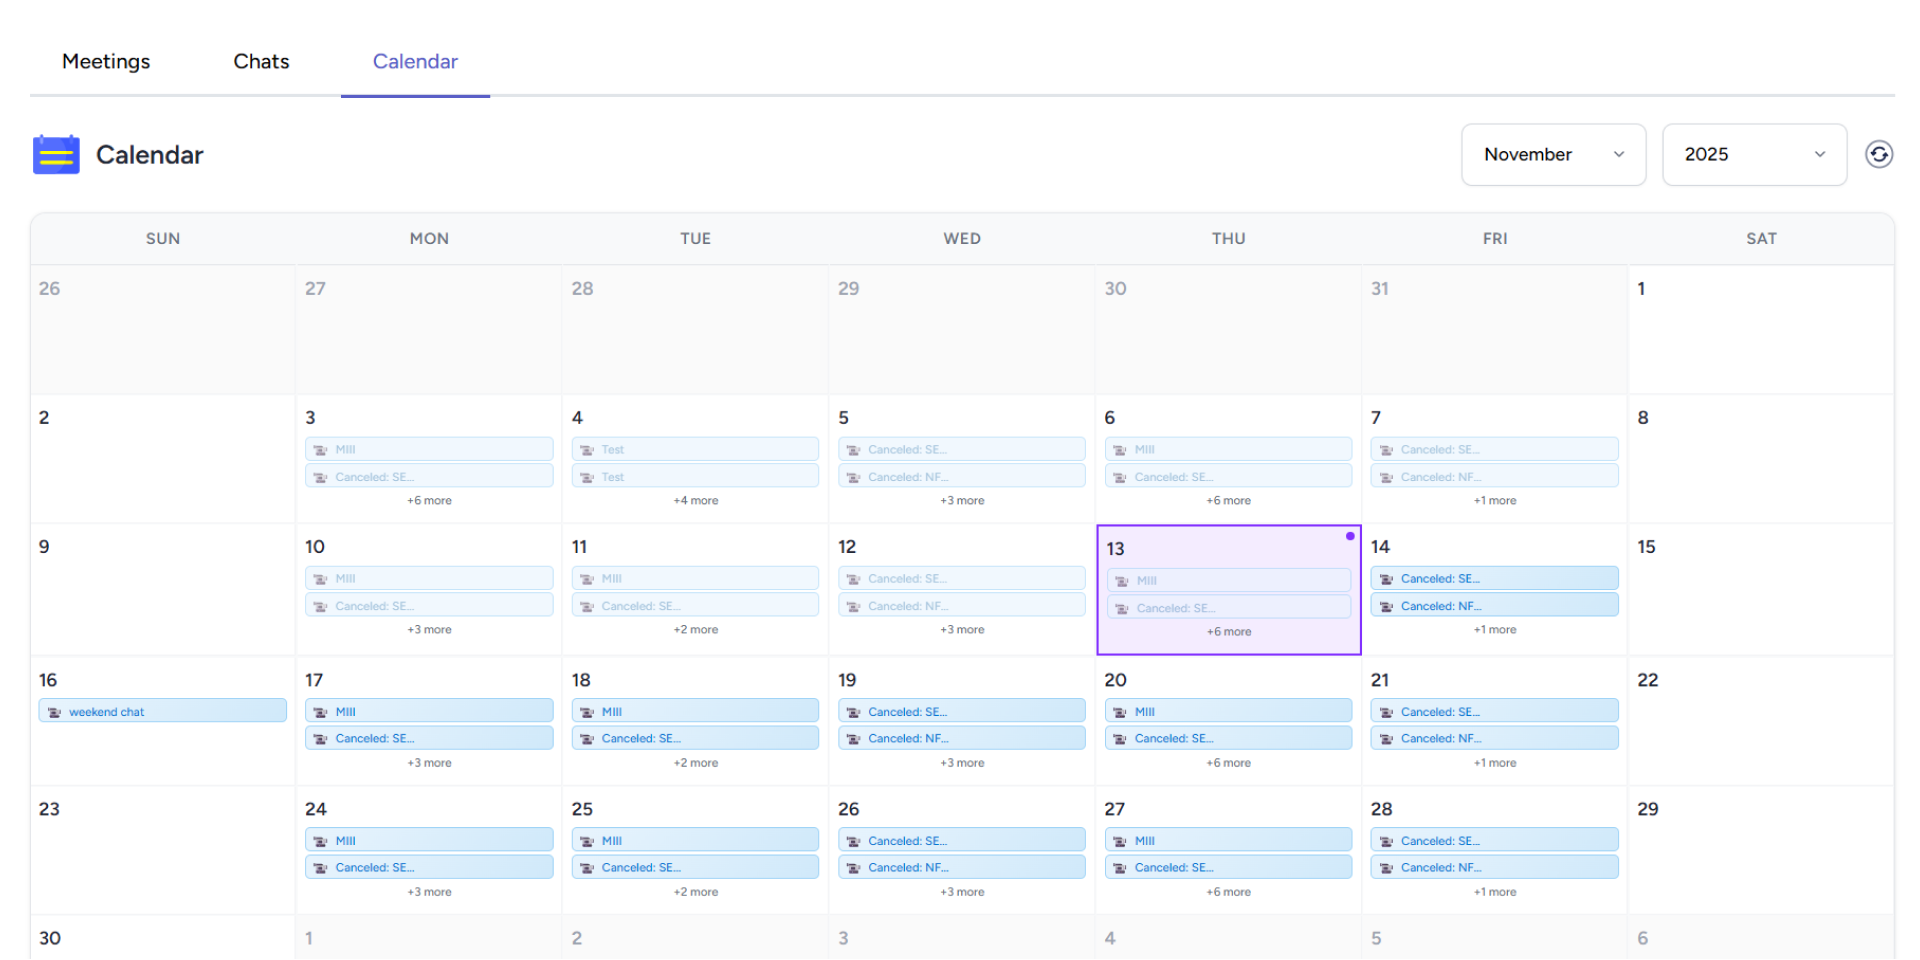The width and height of the screenshot is (1920, 960).
Task: Open the 2025 year dropdown
Action: [1753, 155]
